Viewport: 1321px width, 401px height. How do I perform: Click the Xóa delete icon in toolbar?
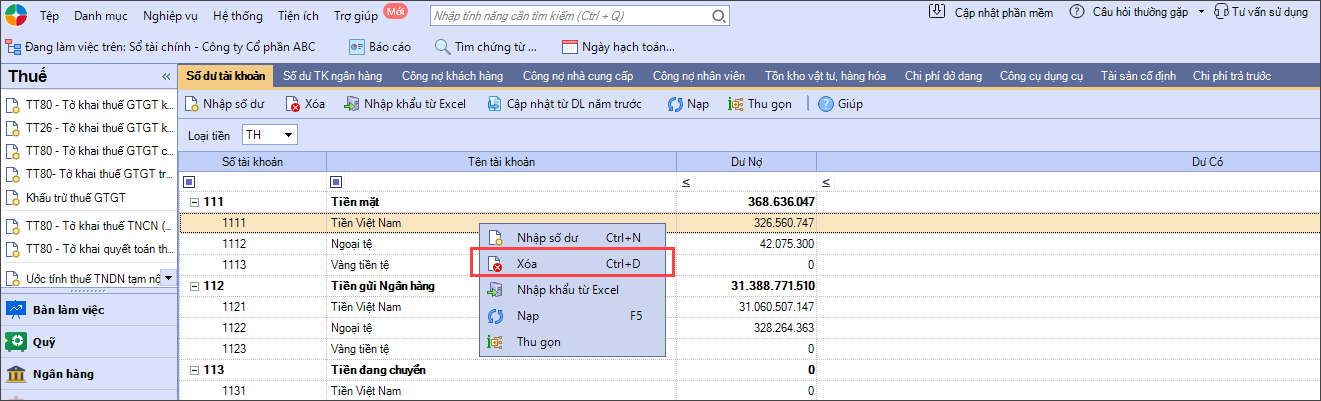[x=293, y=104]
